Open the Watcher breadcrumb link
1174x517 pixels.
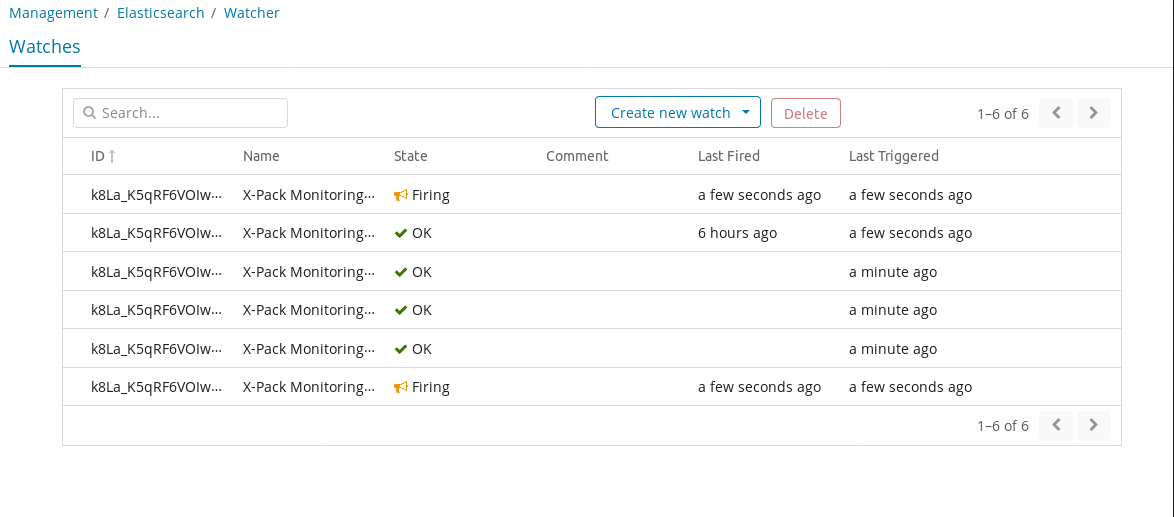252,13
